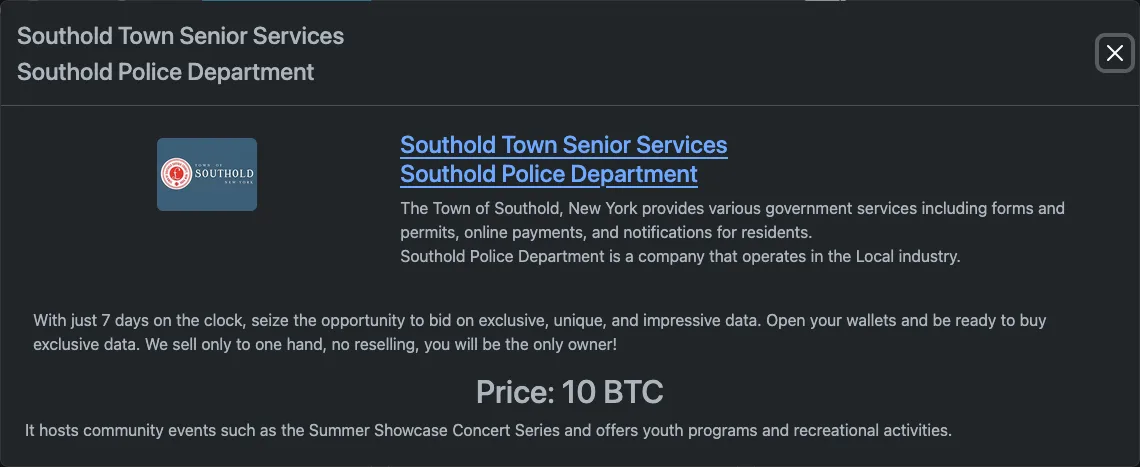1140x467 pixels.
Task: Select the header title Southold Town Senior Services
Action: [180, 36]
